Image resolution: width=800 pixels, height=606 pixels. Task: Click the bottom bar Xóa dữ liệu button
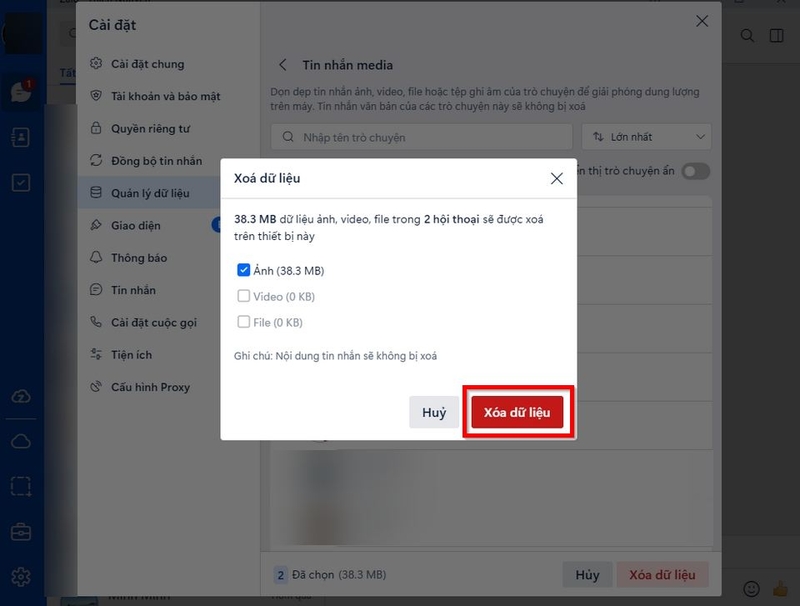[662, 575]
